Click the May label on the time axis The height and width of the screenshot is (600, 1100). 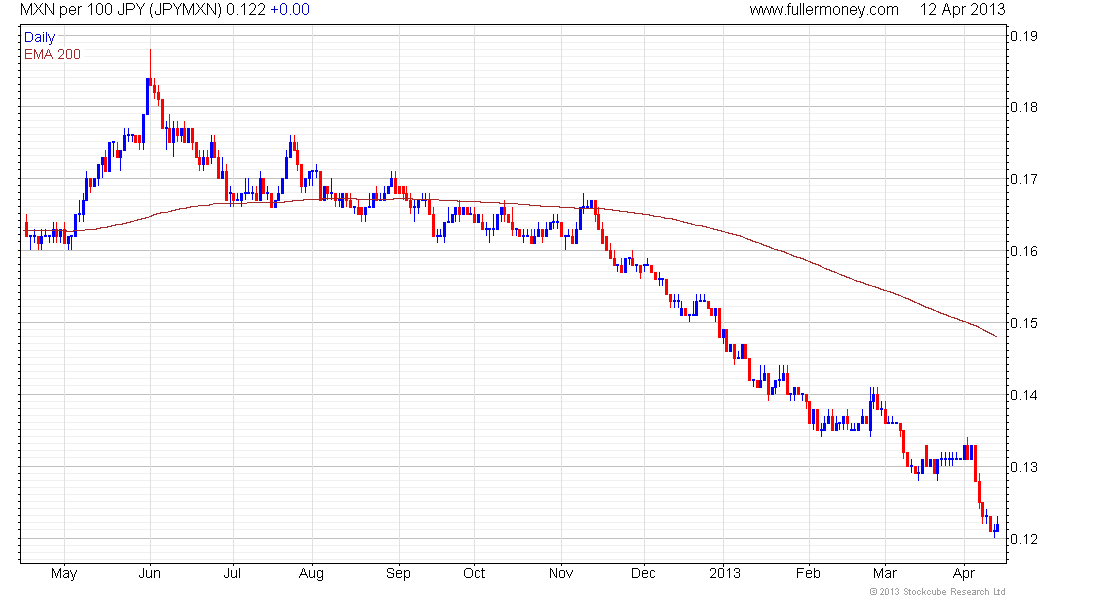pos(64,574)
